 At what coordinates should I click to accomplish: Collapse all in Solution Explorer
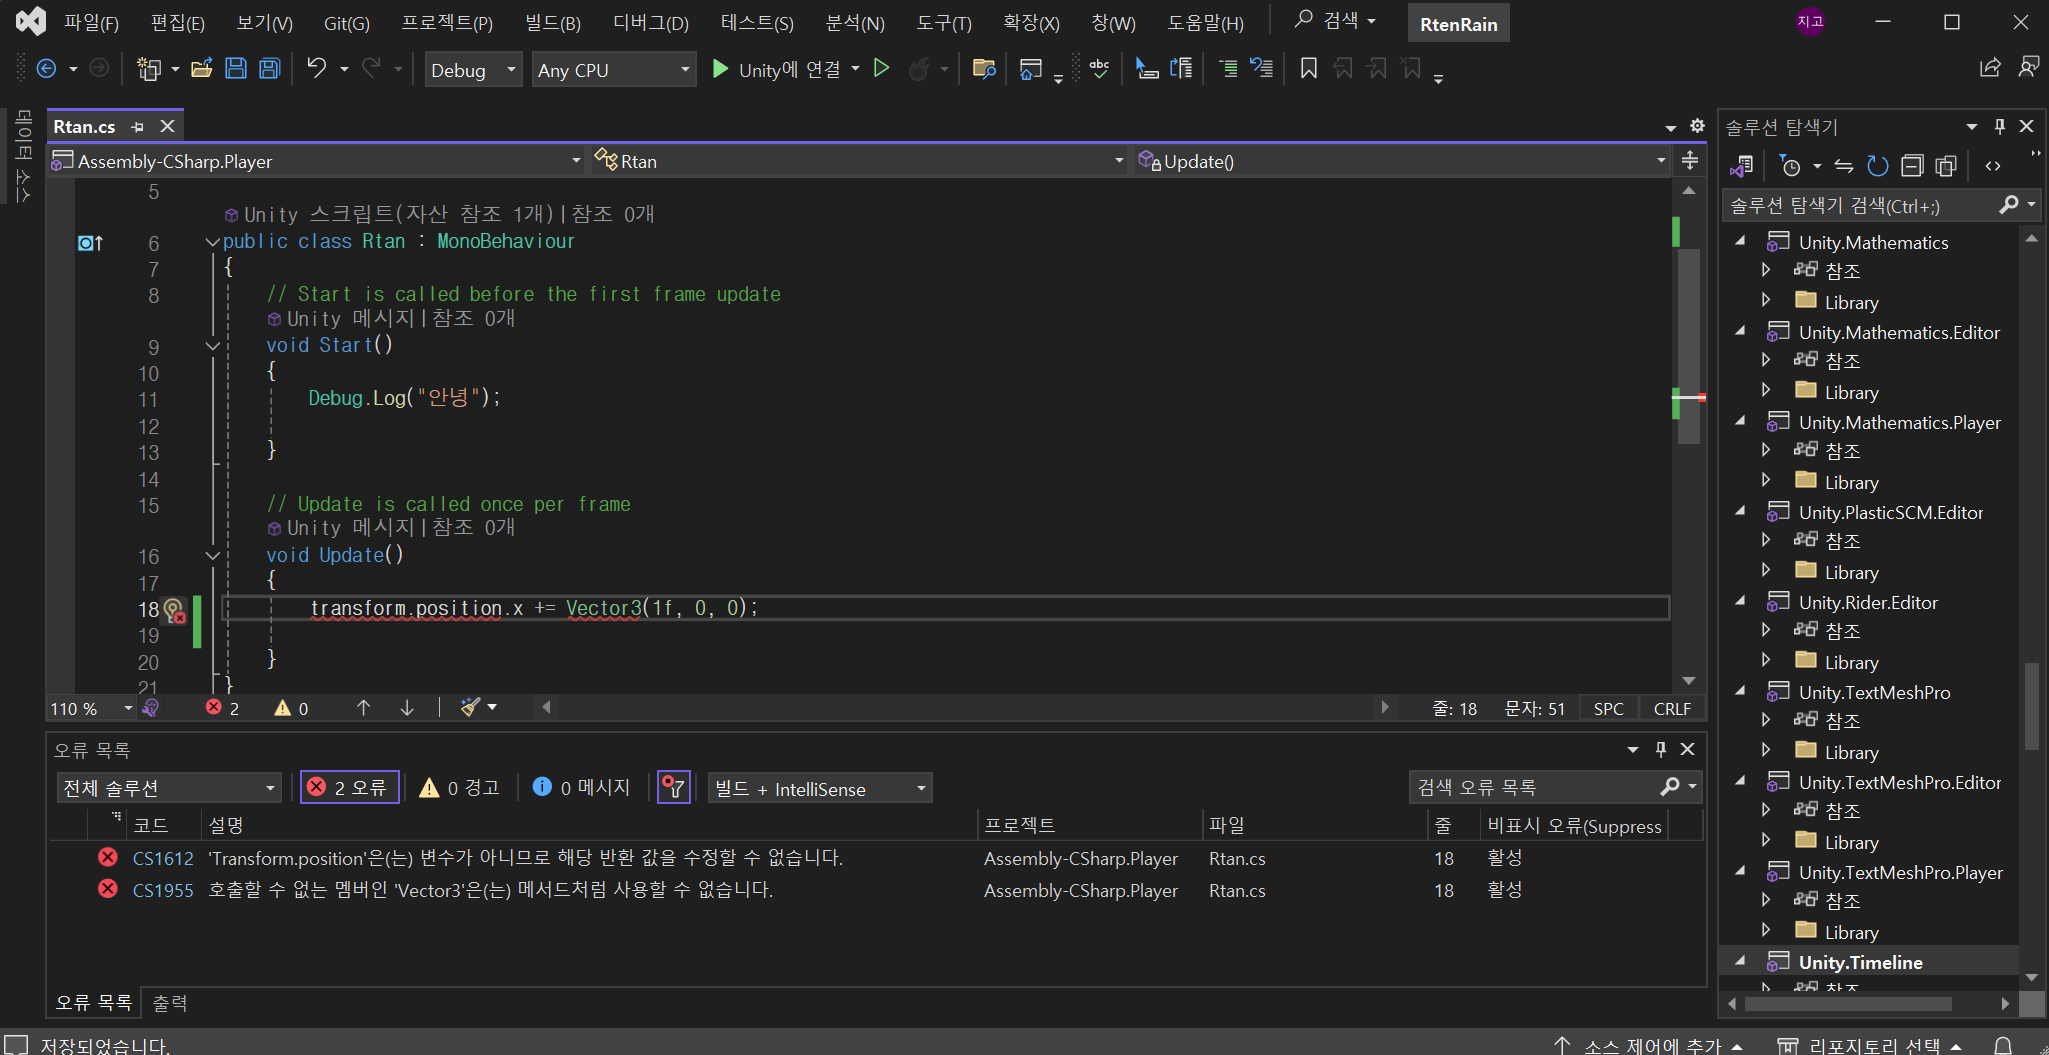click(x=1912, y=166)
